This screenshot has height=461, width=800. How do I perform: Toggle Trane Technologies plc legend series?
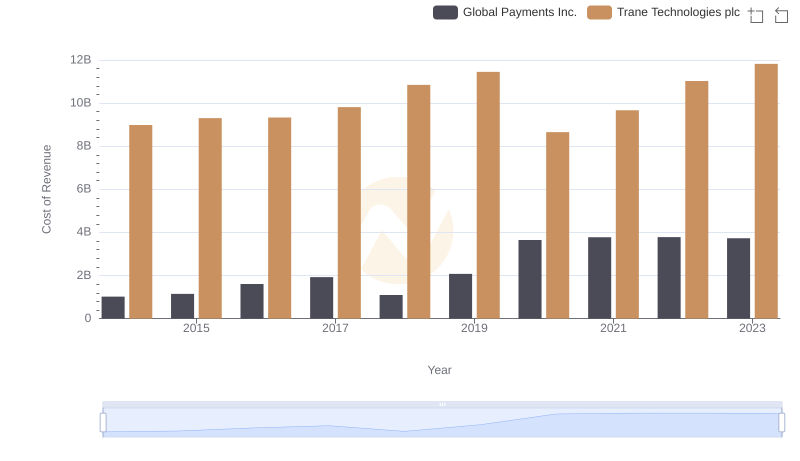click(x=663, y=12)
